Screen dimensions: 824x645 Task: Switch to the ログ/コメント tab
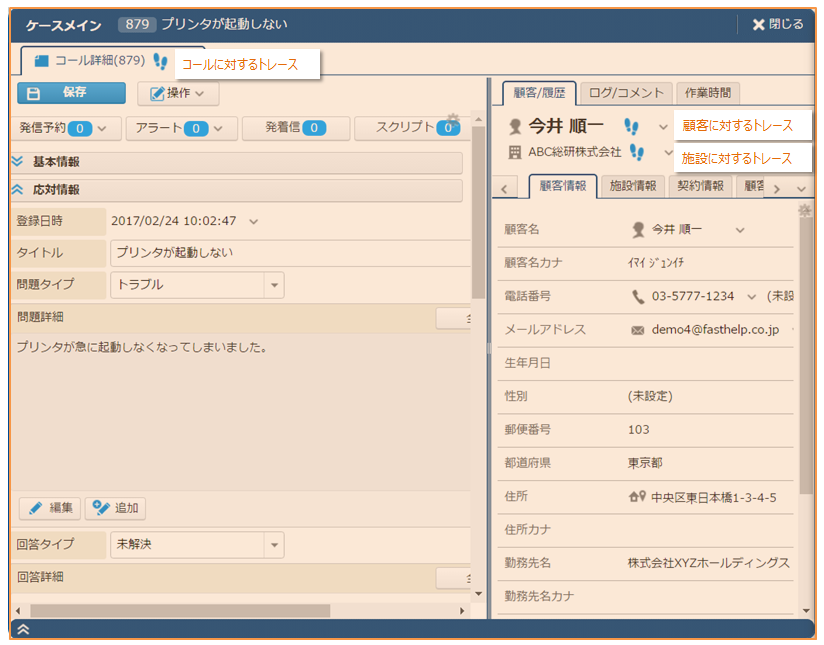(x=626, y=93)
